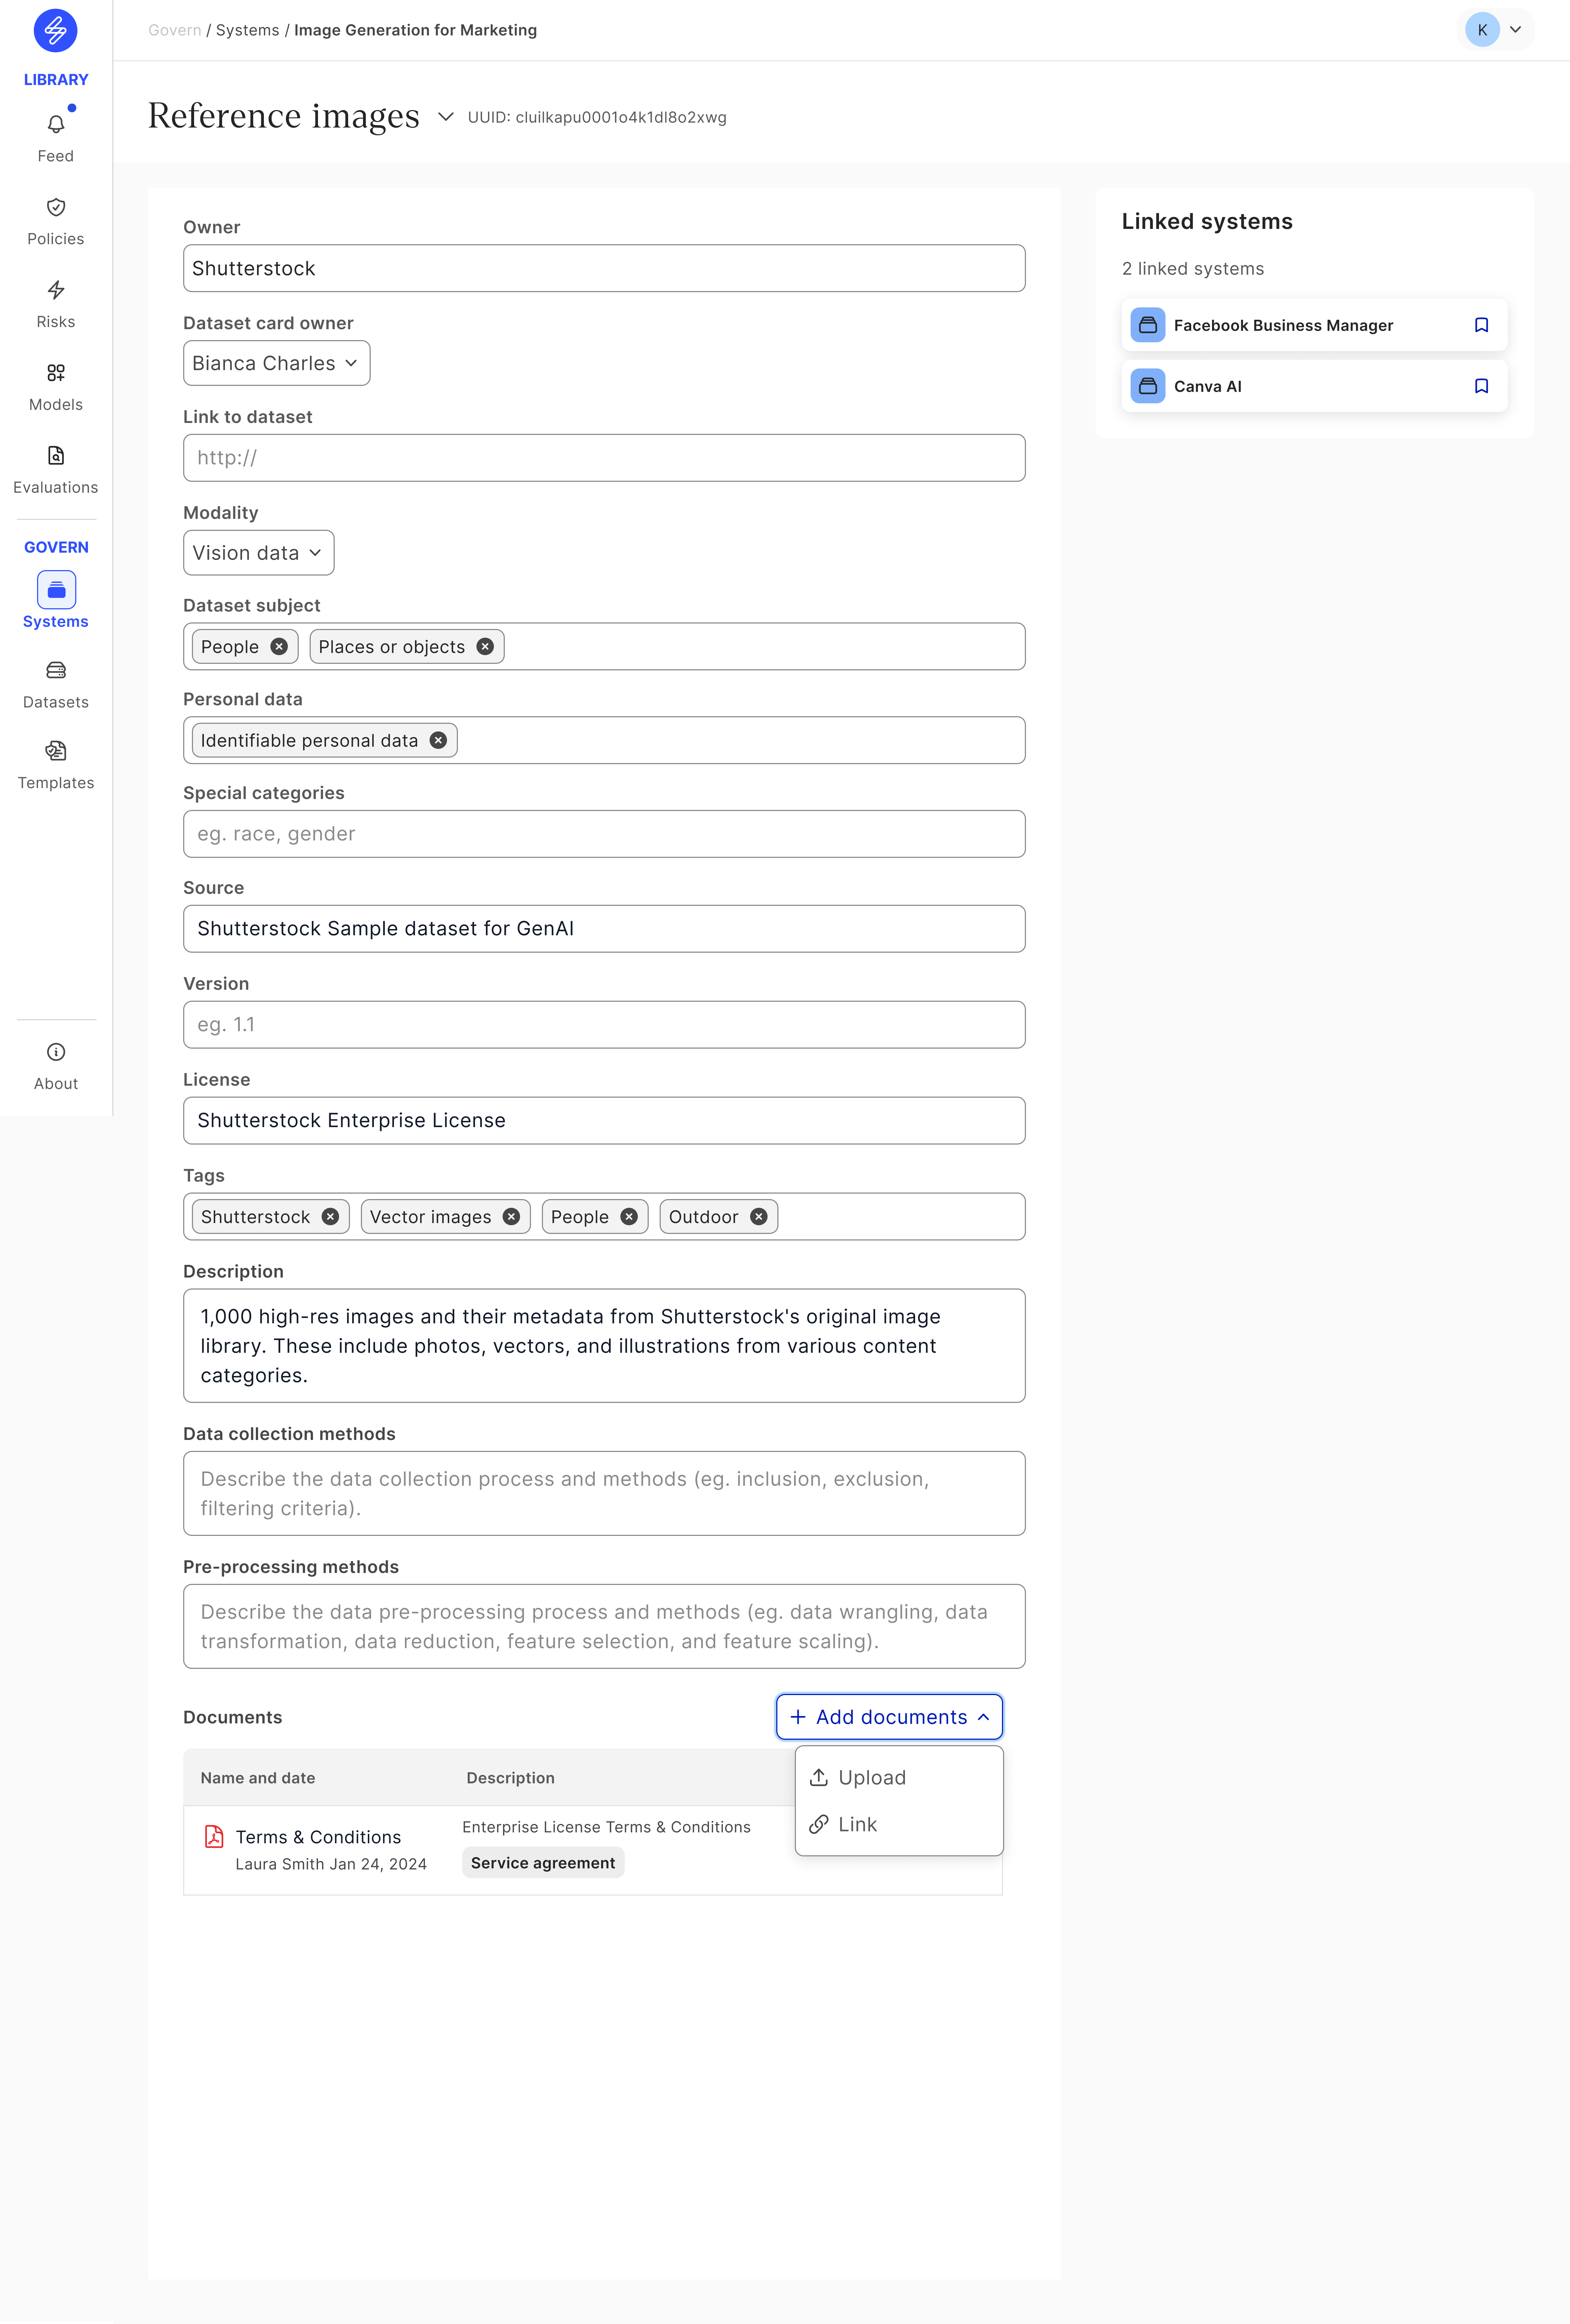Focus the Version input field
This screenshot has width=1570, height=2324.
(604, 1025)
